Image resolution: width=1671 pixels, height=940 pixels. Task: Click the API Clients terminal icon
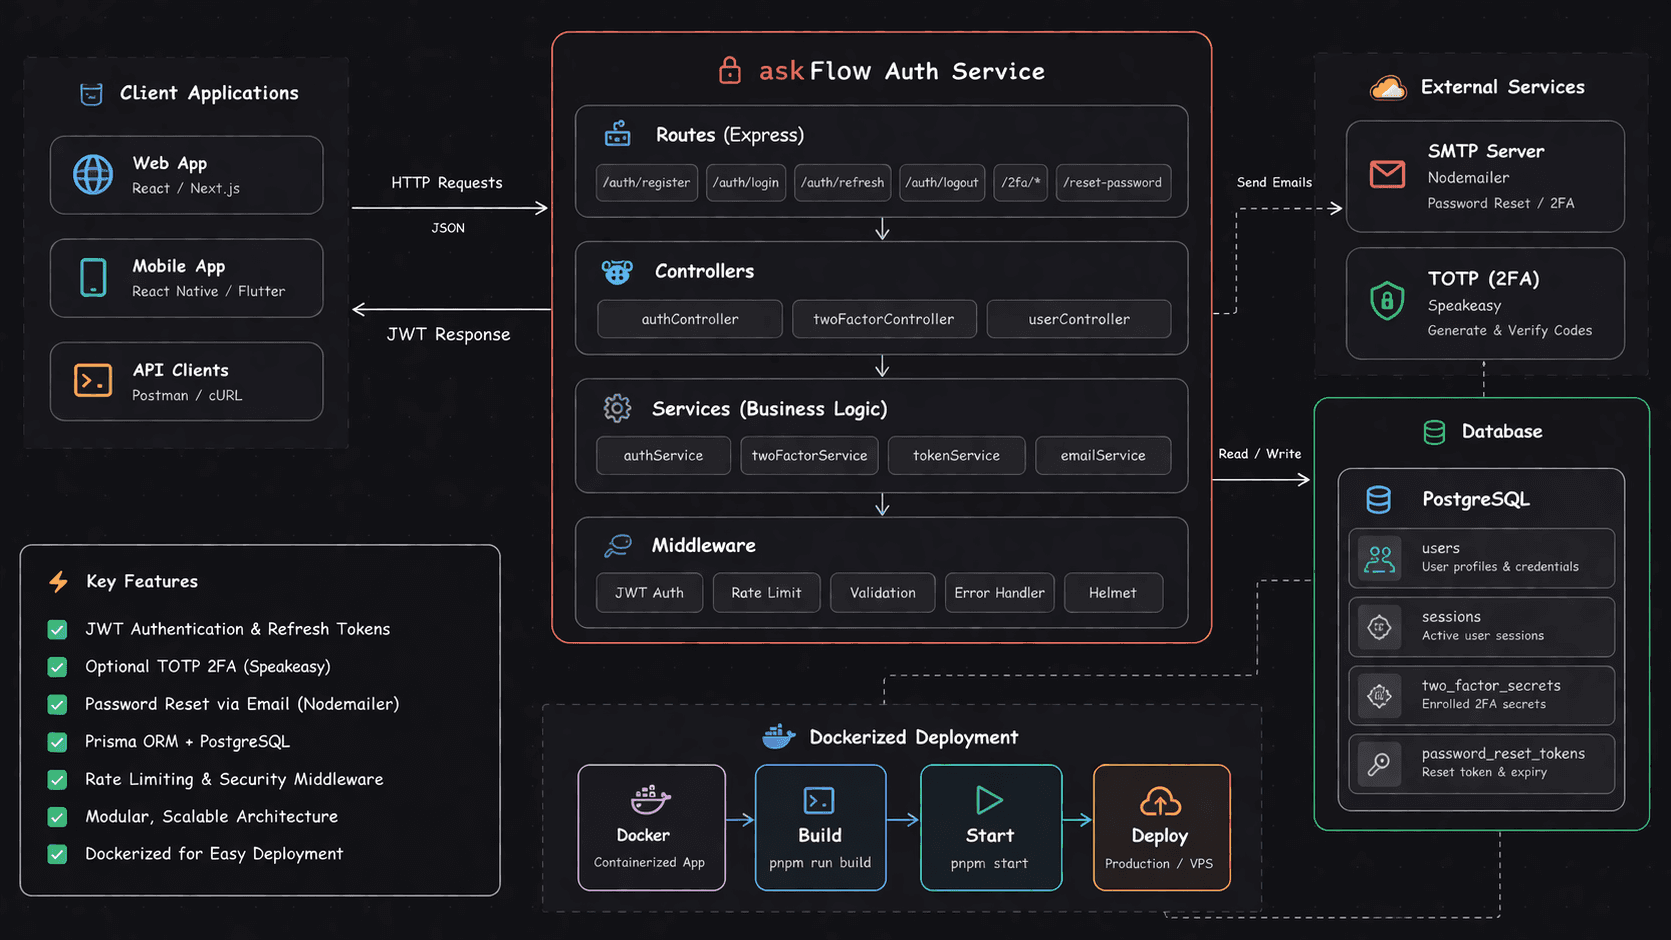coord(93,381)
